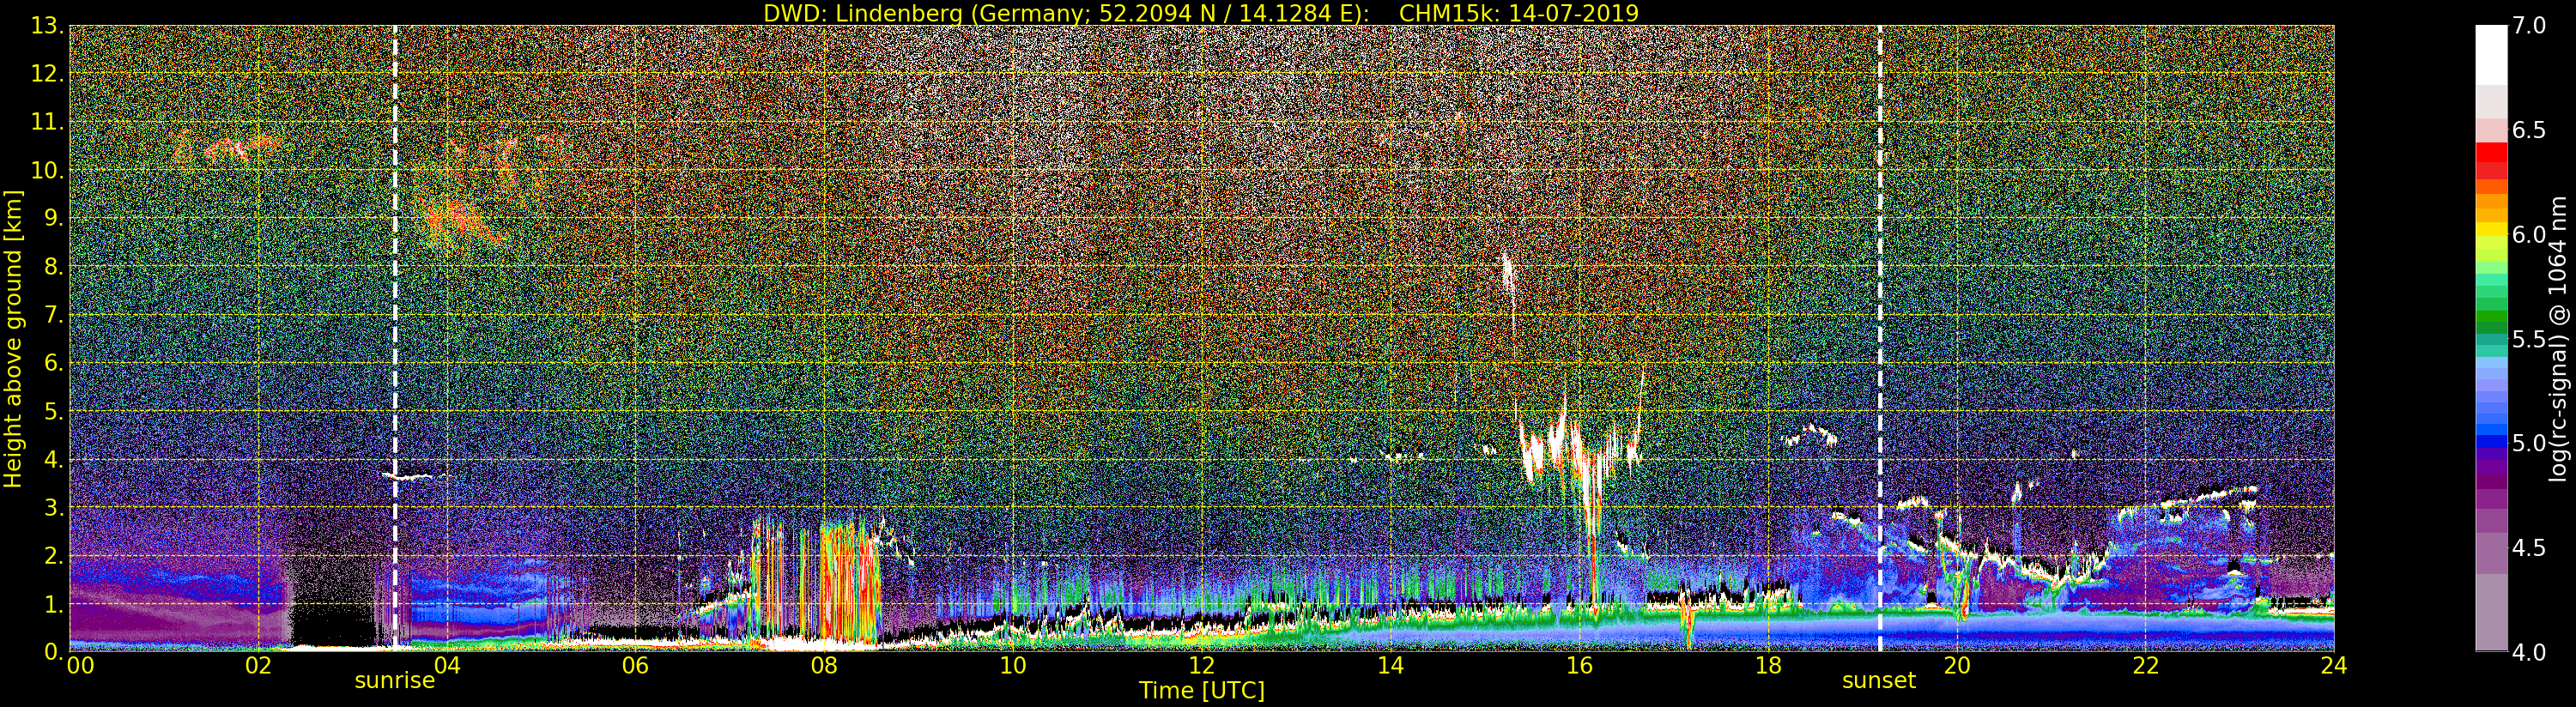Click height axis tick label '6.'
Viewport: 2576px width, 707px height.
[x=53, y=363]
